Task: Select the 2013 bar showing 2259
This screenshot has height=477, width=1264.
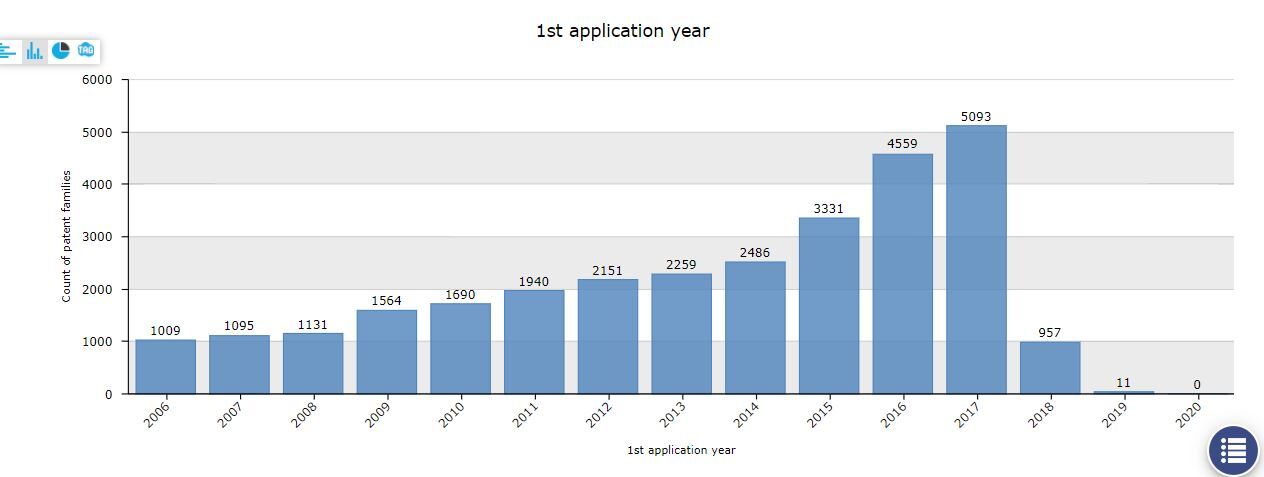Action: (x=681, y=333)
